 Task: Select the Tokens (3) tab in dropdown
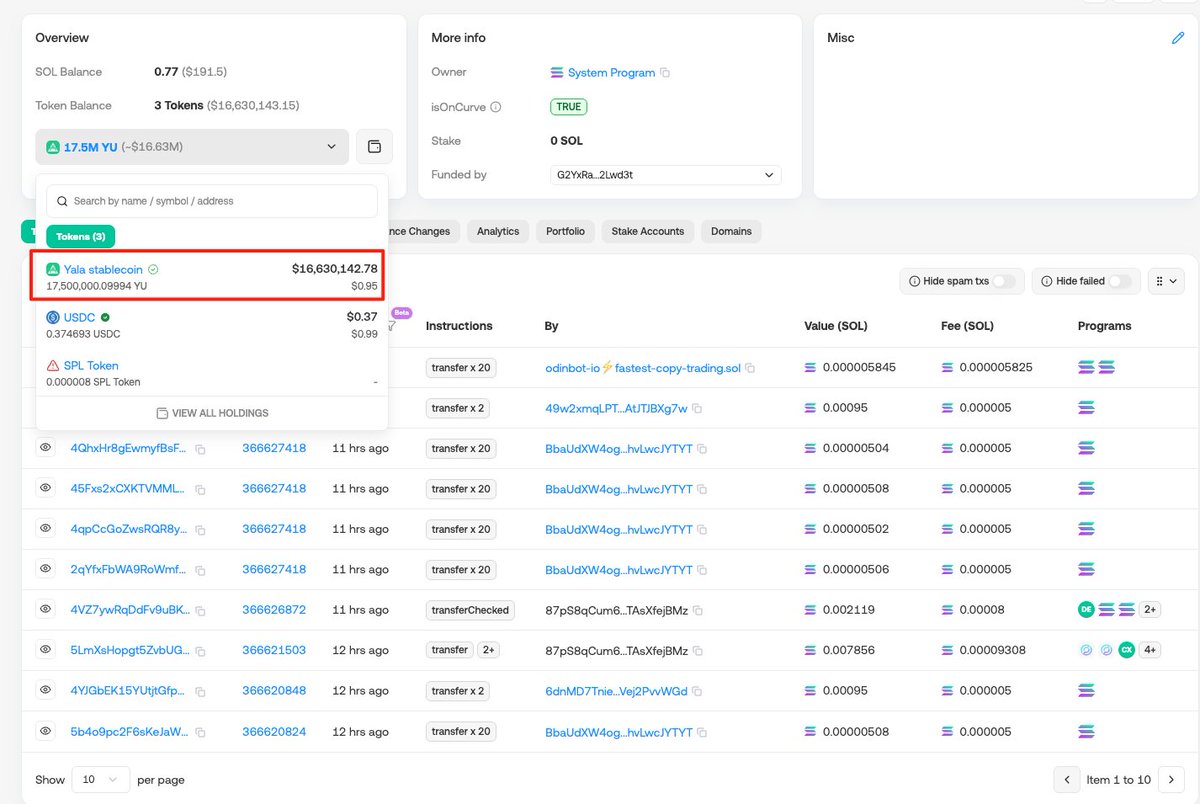[x=81, y=237]
